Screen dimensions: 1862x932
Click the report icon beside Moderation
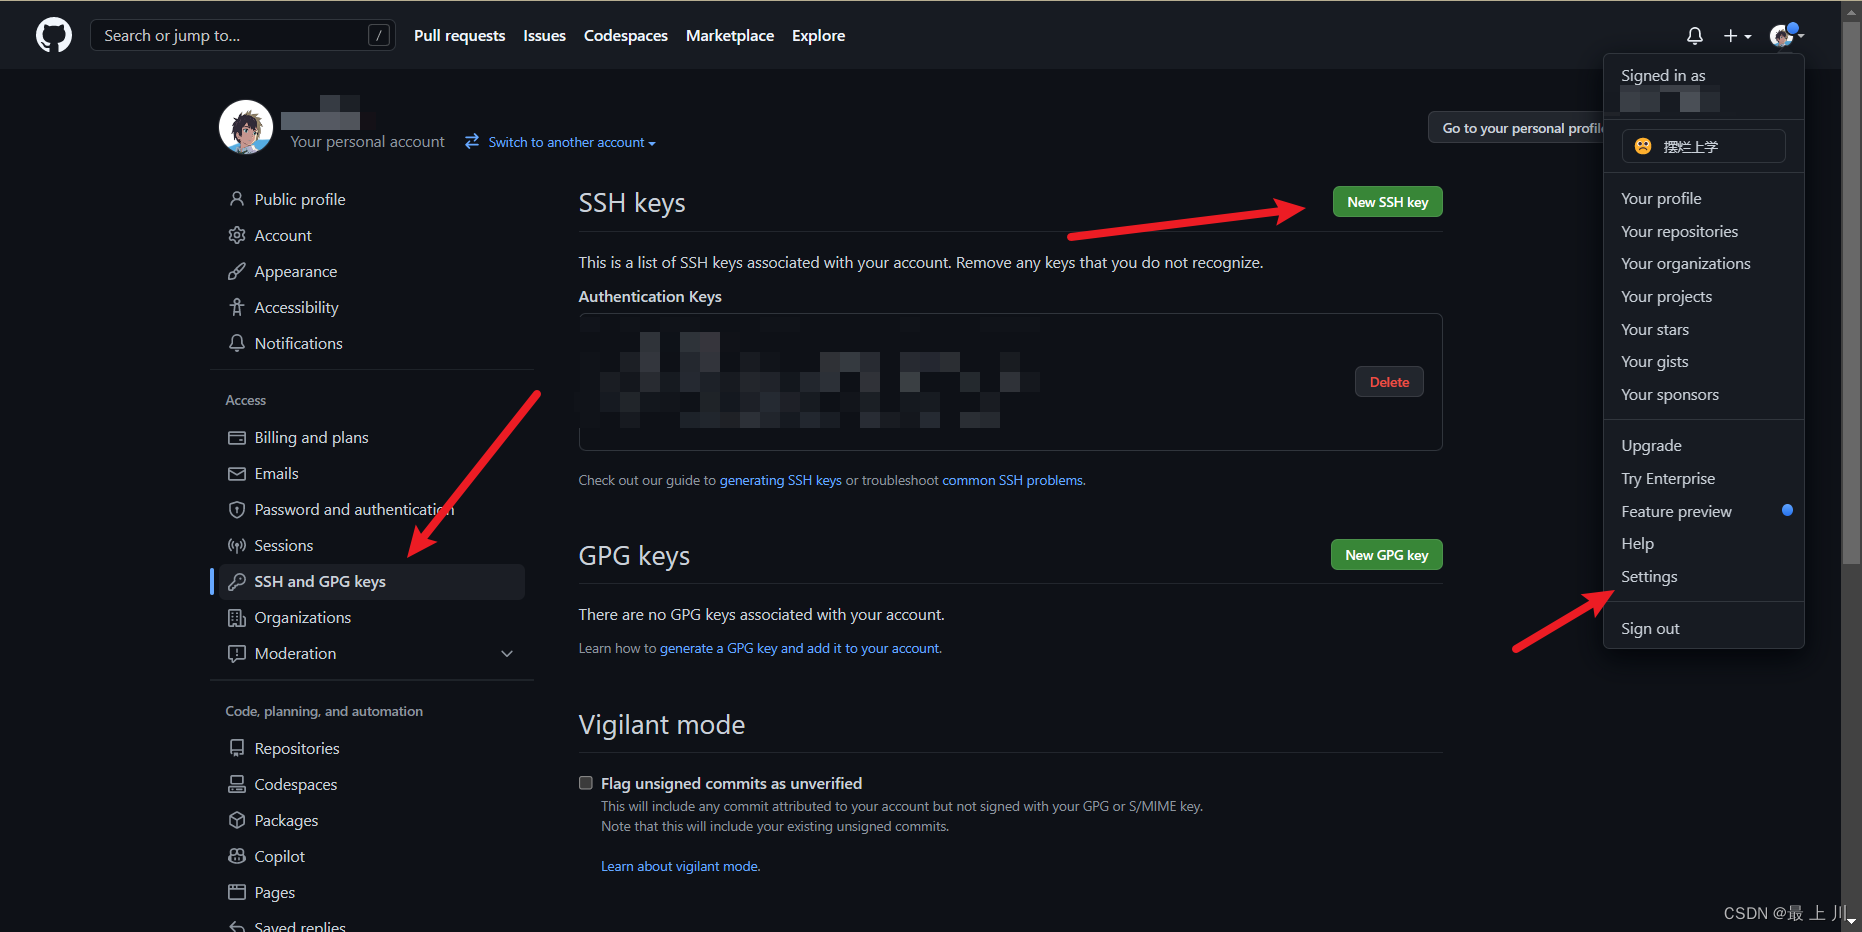coord(237,653)
